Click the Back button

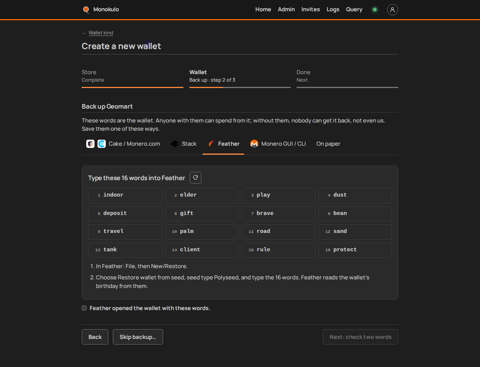[x=95, y=337]
